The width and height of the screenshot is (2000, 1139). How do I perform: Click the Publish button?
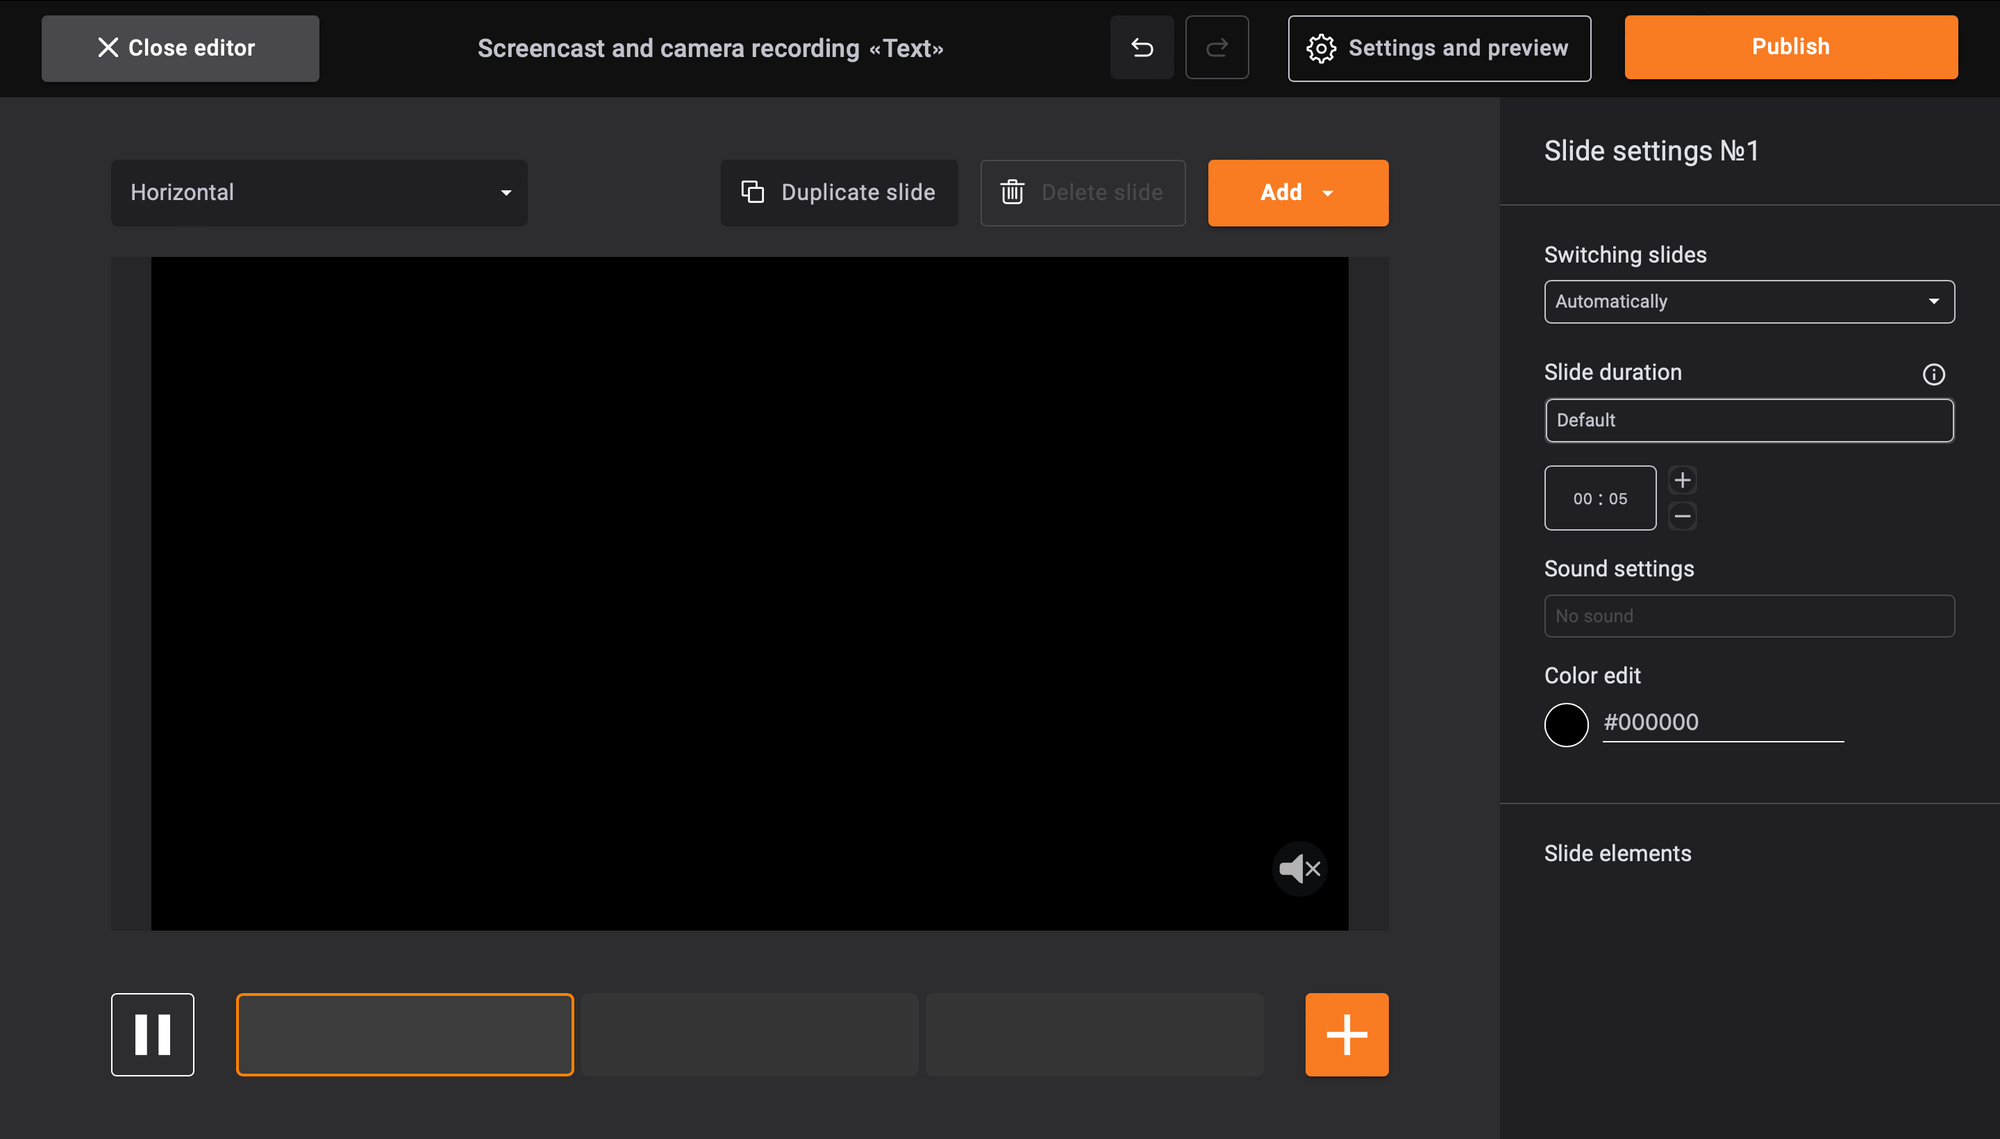click(x=1790, y=46)
